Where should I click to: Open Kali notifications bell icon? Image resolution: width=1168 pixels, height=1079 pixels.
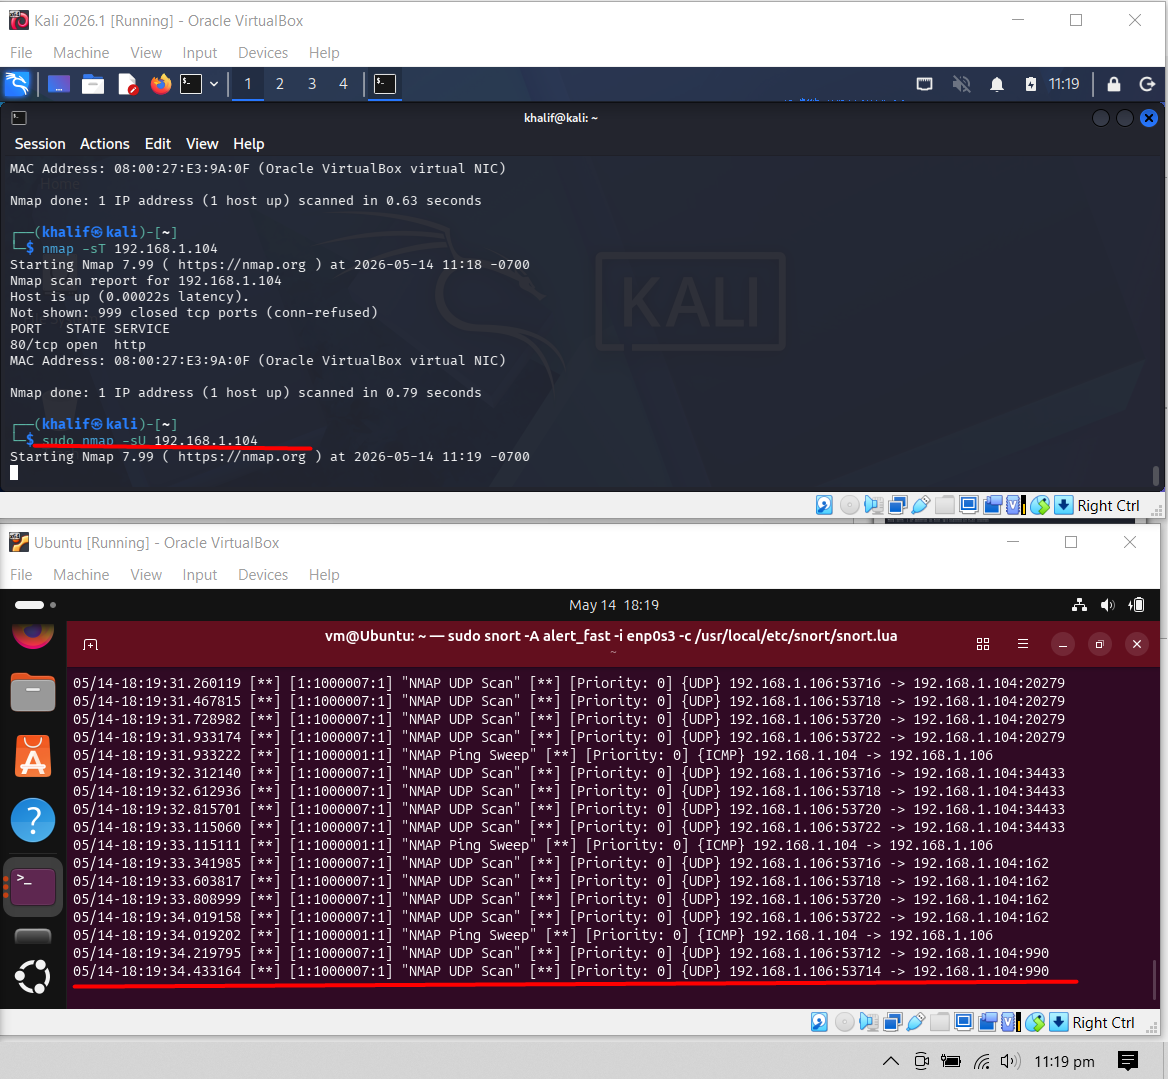tap(997, 84)
